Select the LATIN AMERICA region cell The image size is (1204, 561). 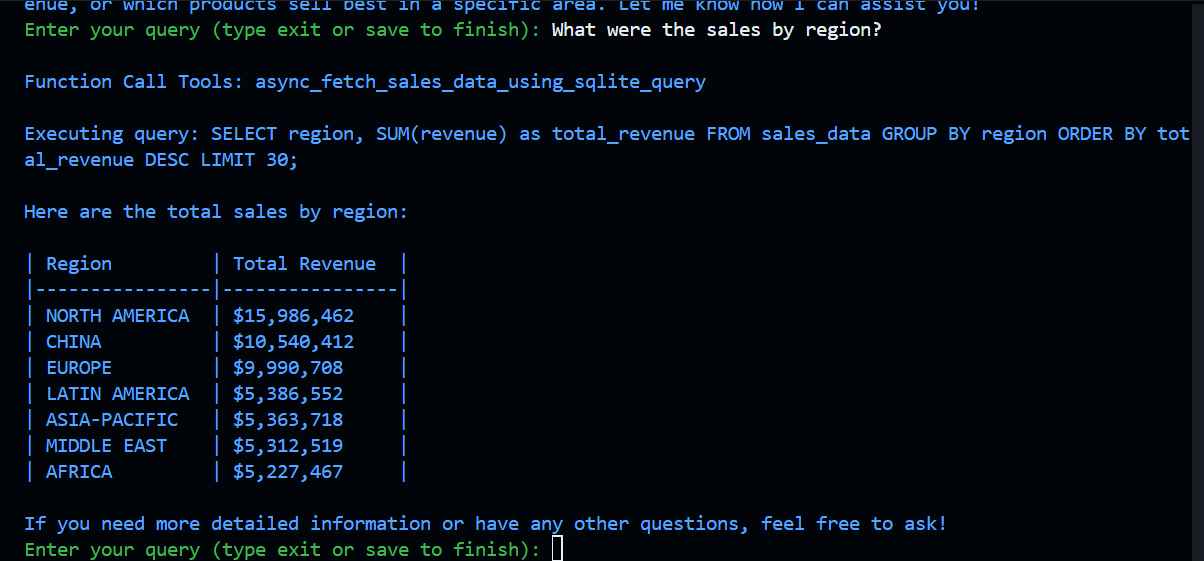point(117,394)
